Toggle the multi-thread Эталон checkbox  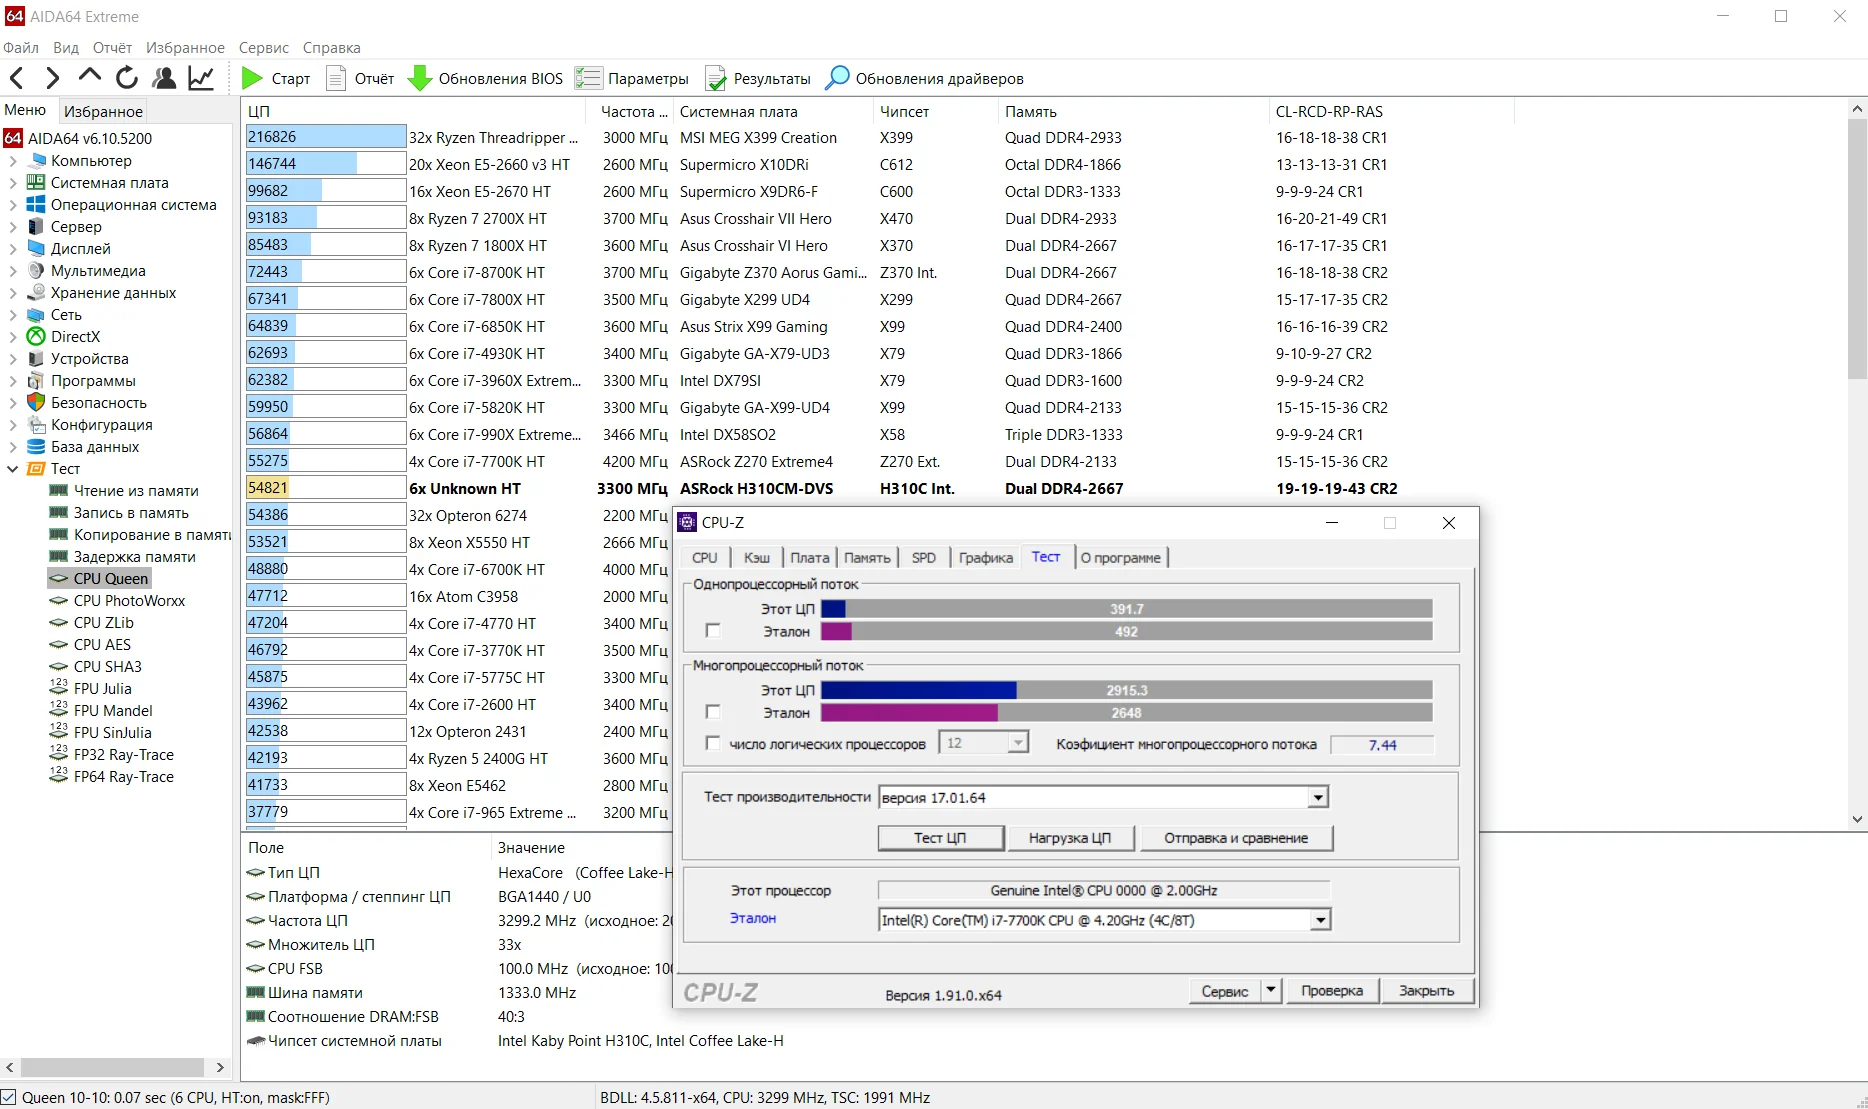coord(713,712)
